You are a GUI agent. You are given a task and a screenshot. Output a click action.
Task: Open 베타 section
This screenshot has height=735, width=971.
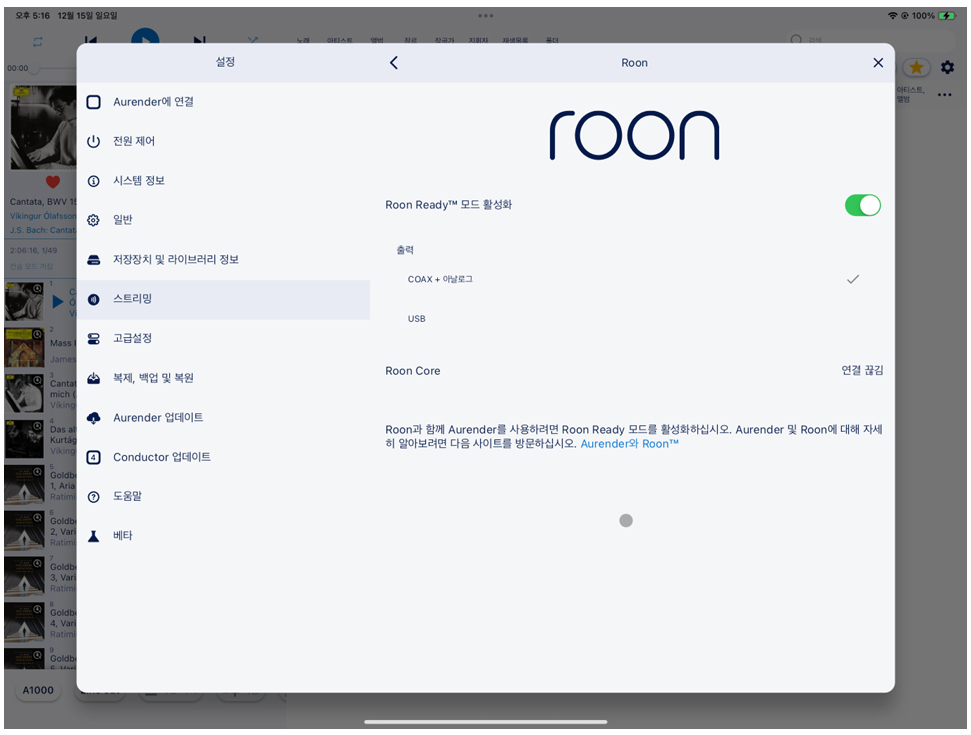click(x=224, y=536)
